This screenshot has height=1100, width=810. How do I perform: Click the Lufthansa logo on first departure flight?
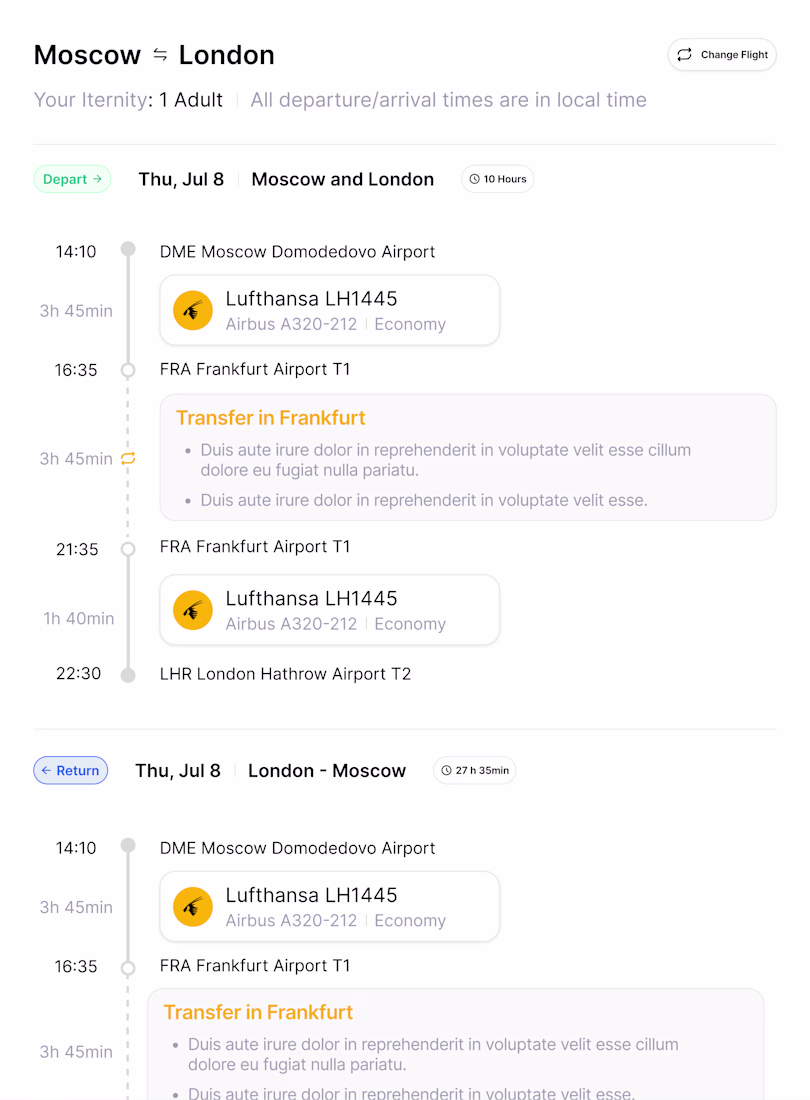(193, 310)
